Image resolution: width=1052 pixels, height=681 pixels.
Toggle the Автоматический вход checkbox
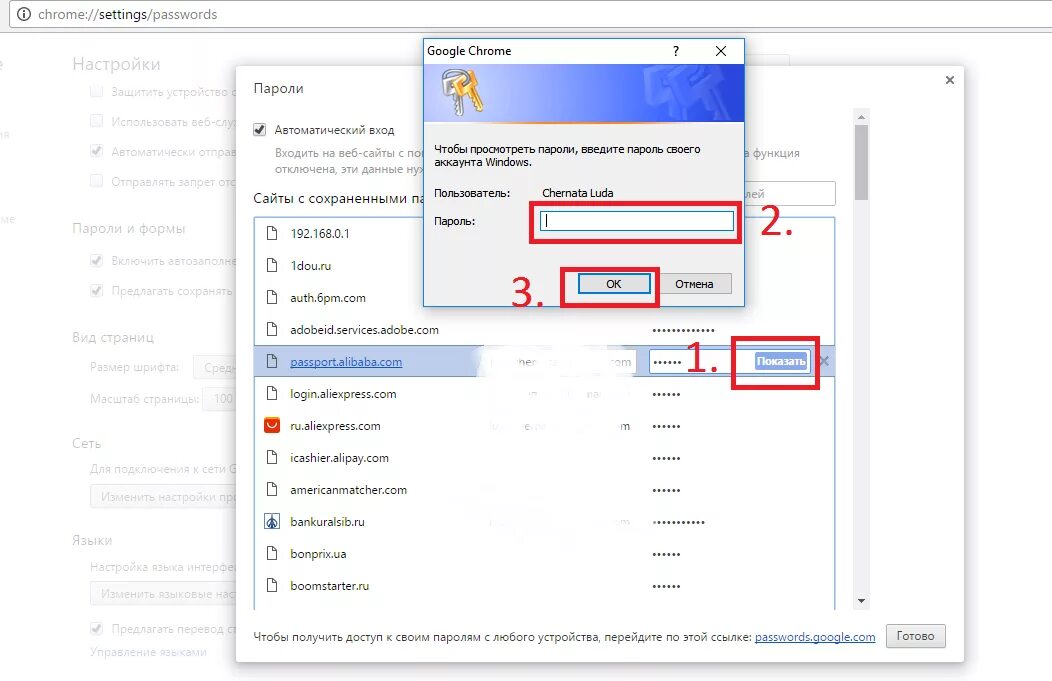pyautogui.click(x=260, y=129)
